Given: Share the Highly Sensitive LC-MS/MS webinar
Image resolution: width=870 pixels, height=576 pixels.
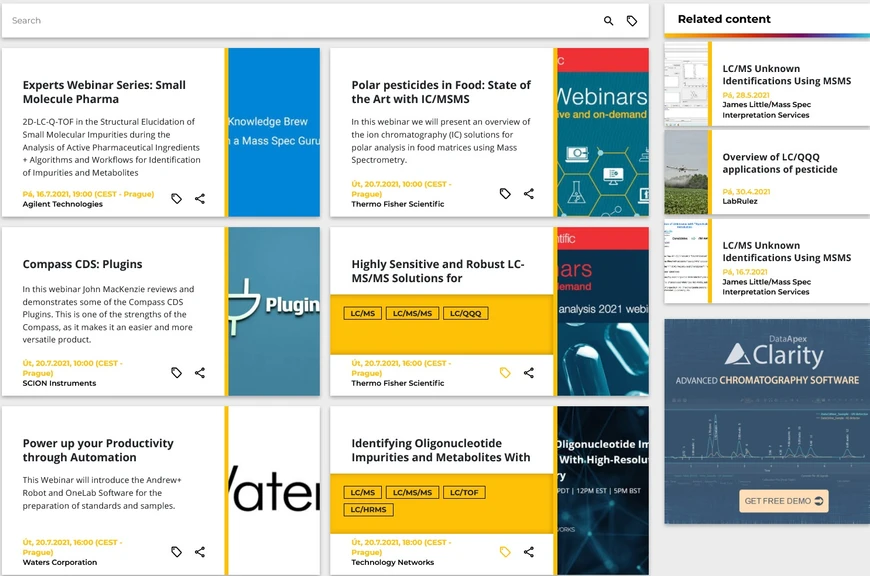Looking at the screenshot, I should pos(529,373).
